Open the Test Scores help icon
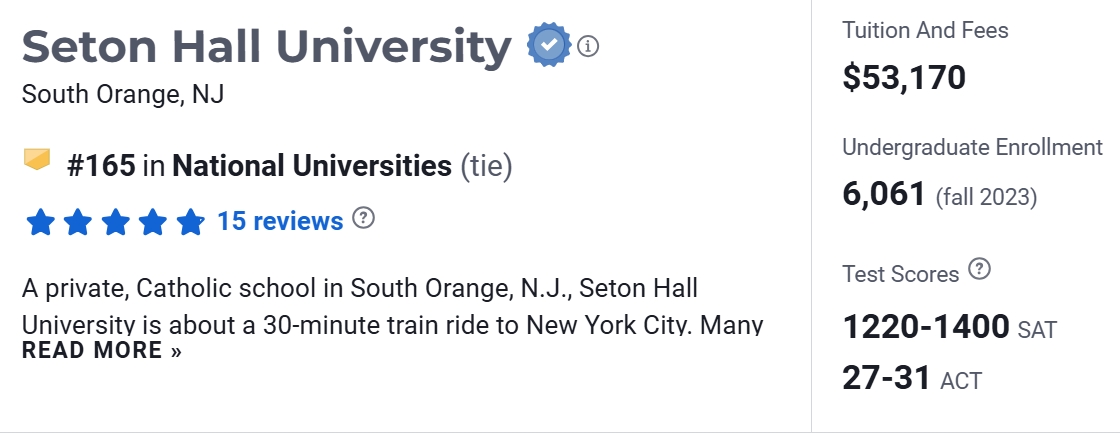Viewport: 1120px width, 436px height. click(x=980, y=269)
